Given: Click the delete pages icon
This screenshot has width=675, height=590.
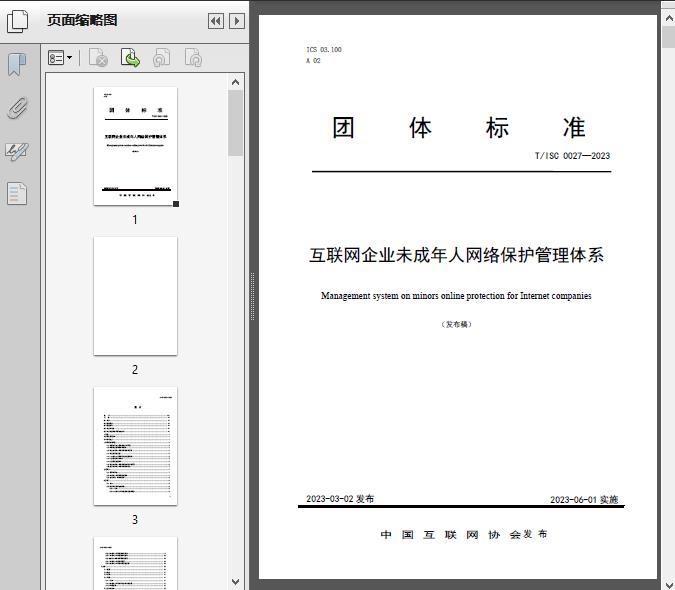Looking at the screenshot, I should coord(98,58).
